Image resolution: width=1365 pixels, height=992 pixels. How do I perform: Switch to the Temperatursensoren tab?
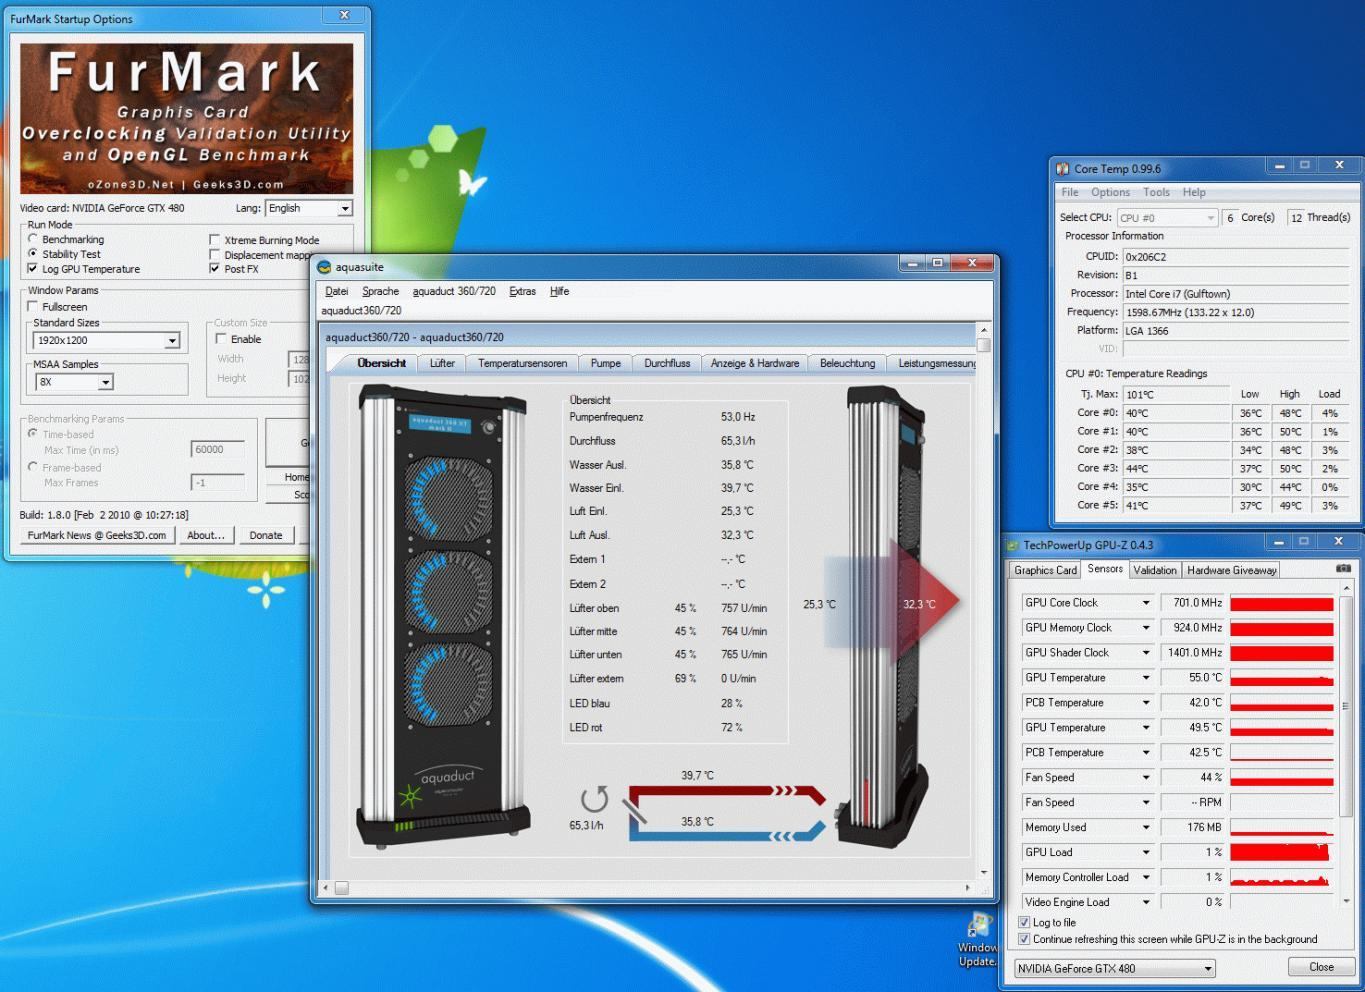522,363
